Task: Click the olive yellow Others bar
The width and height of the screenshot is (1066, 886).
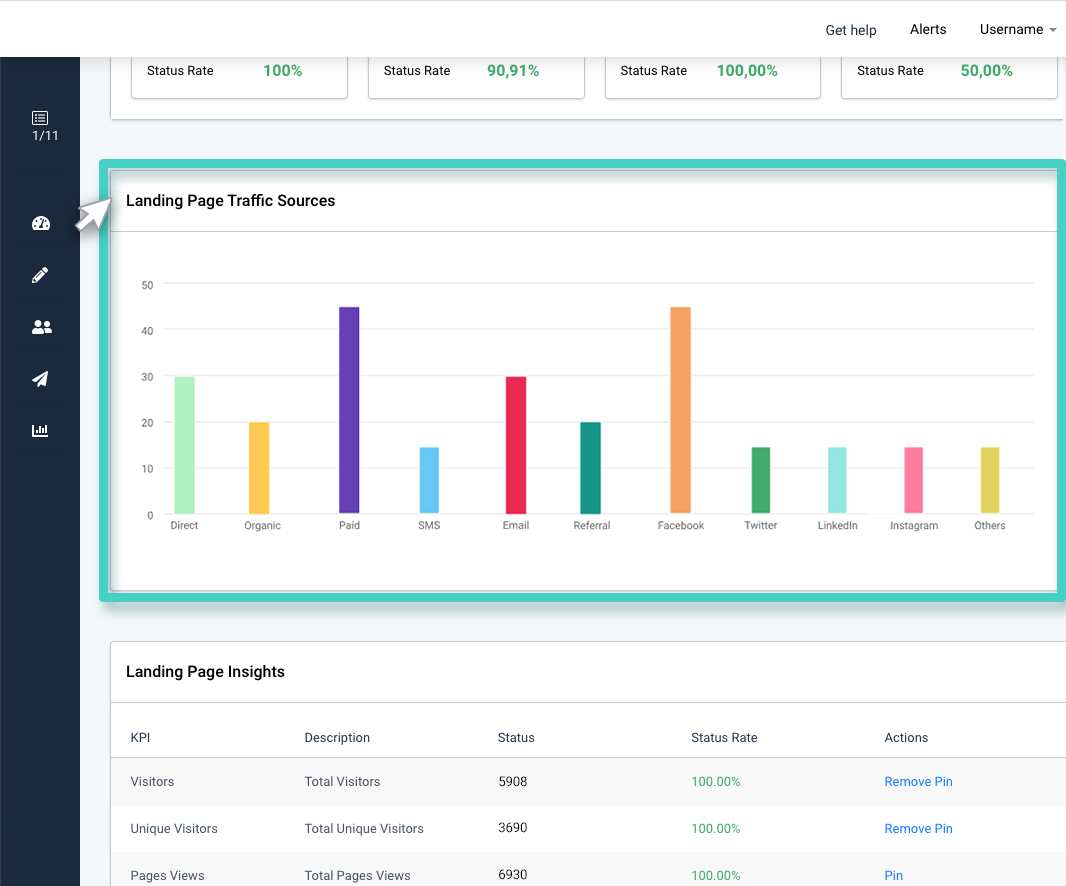Action: pos(990,480)
